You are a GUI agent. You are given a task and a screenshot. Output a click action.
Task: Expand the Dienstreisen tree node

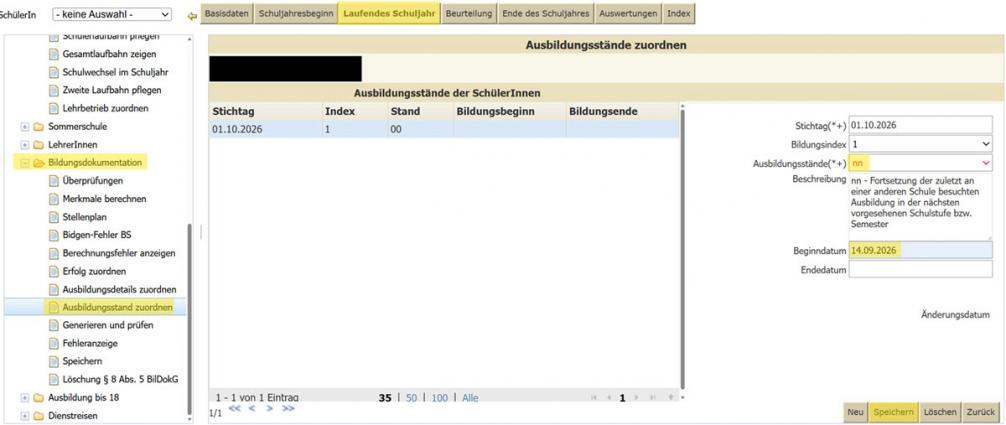(25, 415)
